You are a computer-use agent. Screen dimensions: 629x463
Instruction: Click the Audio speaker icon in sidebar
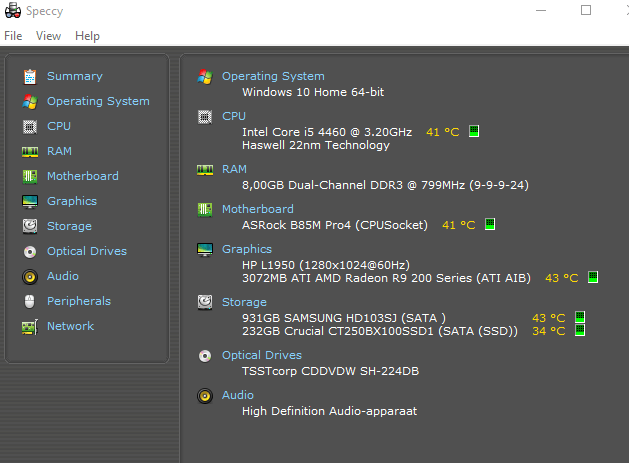tap(29, 276)
